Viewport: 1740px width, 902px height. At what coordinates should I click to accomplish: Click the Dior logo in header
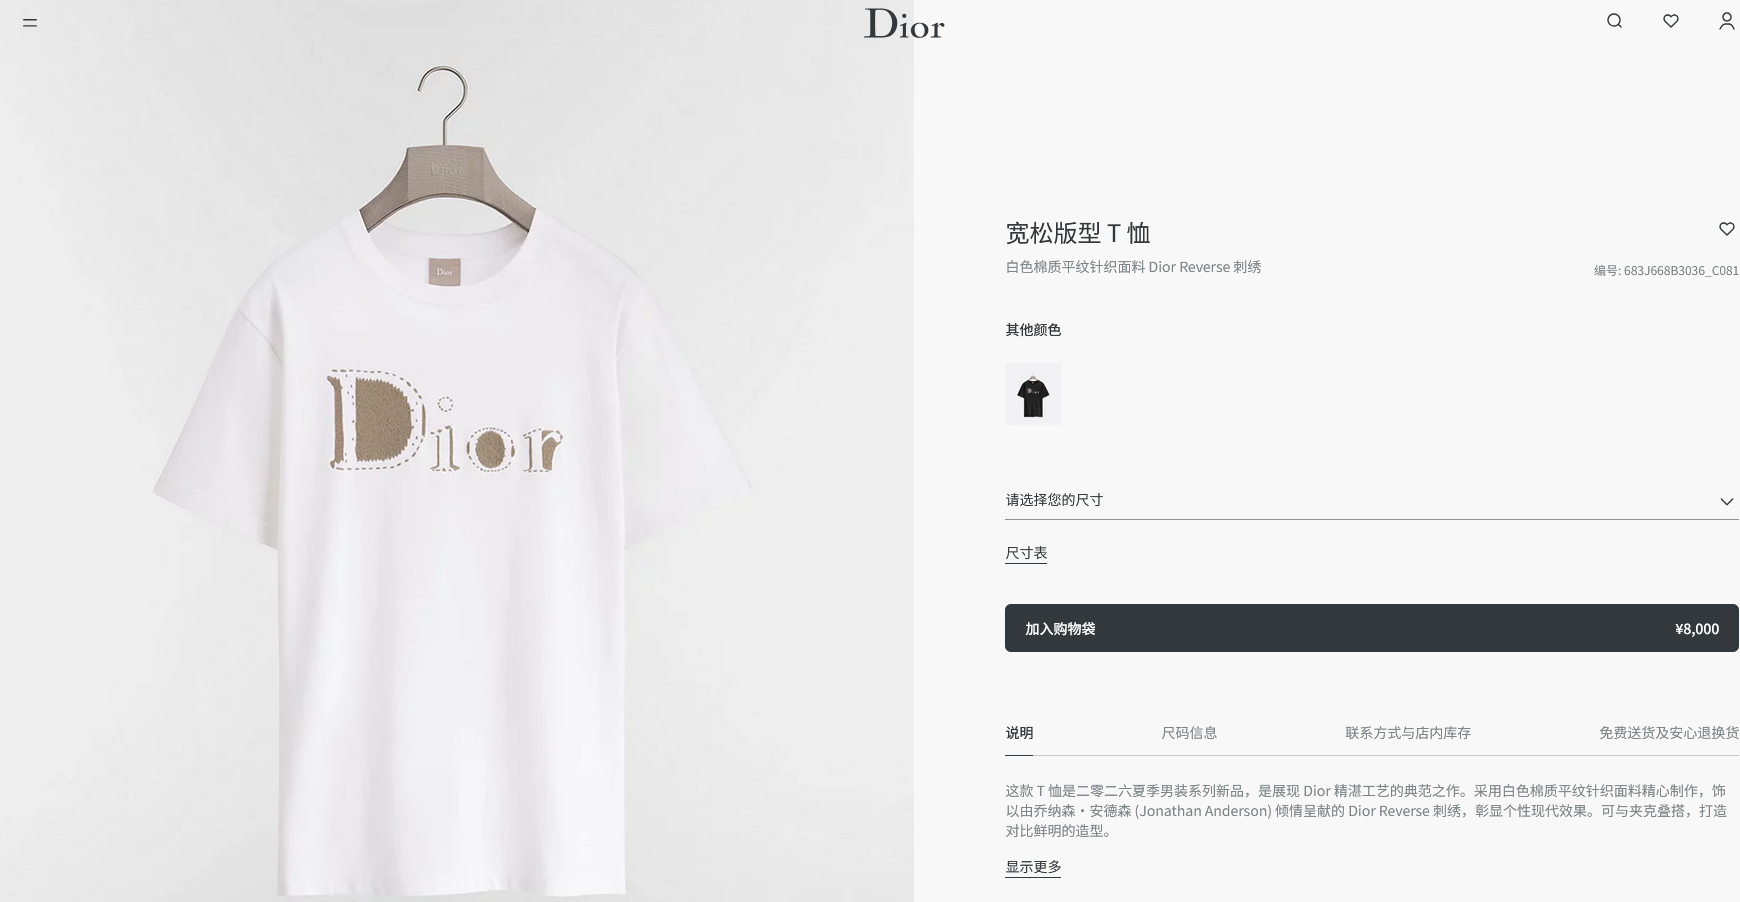(904, 23)
